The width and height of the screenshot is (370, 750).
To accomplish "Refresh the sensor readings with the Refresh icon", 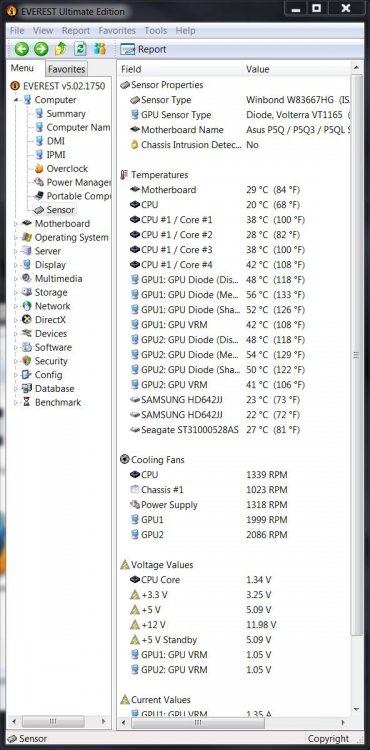I will (x=80, y=49).
